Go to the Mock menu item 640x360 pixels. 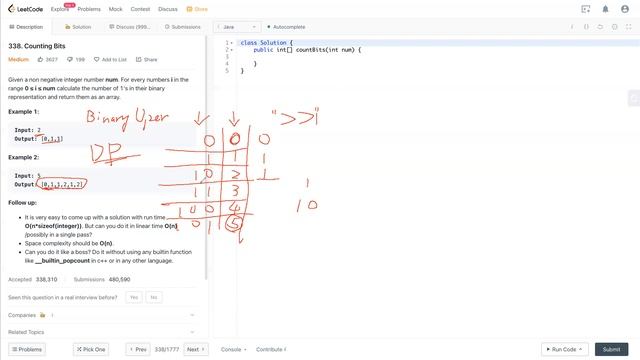pos(116,9)
